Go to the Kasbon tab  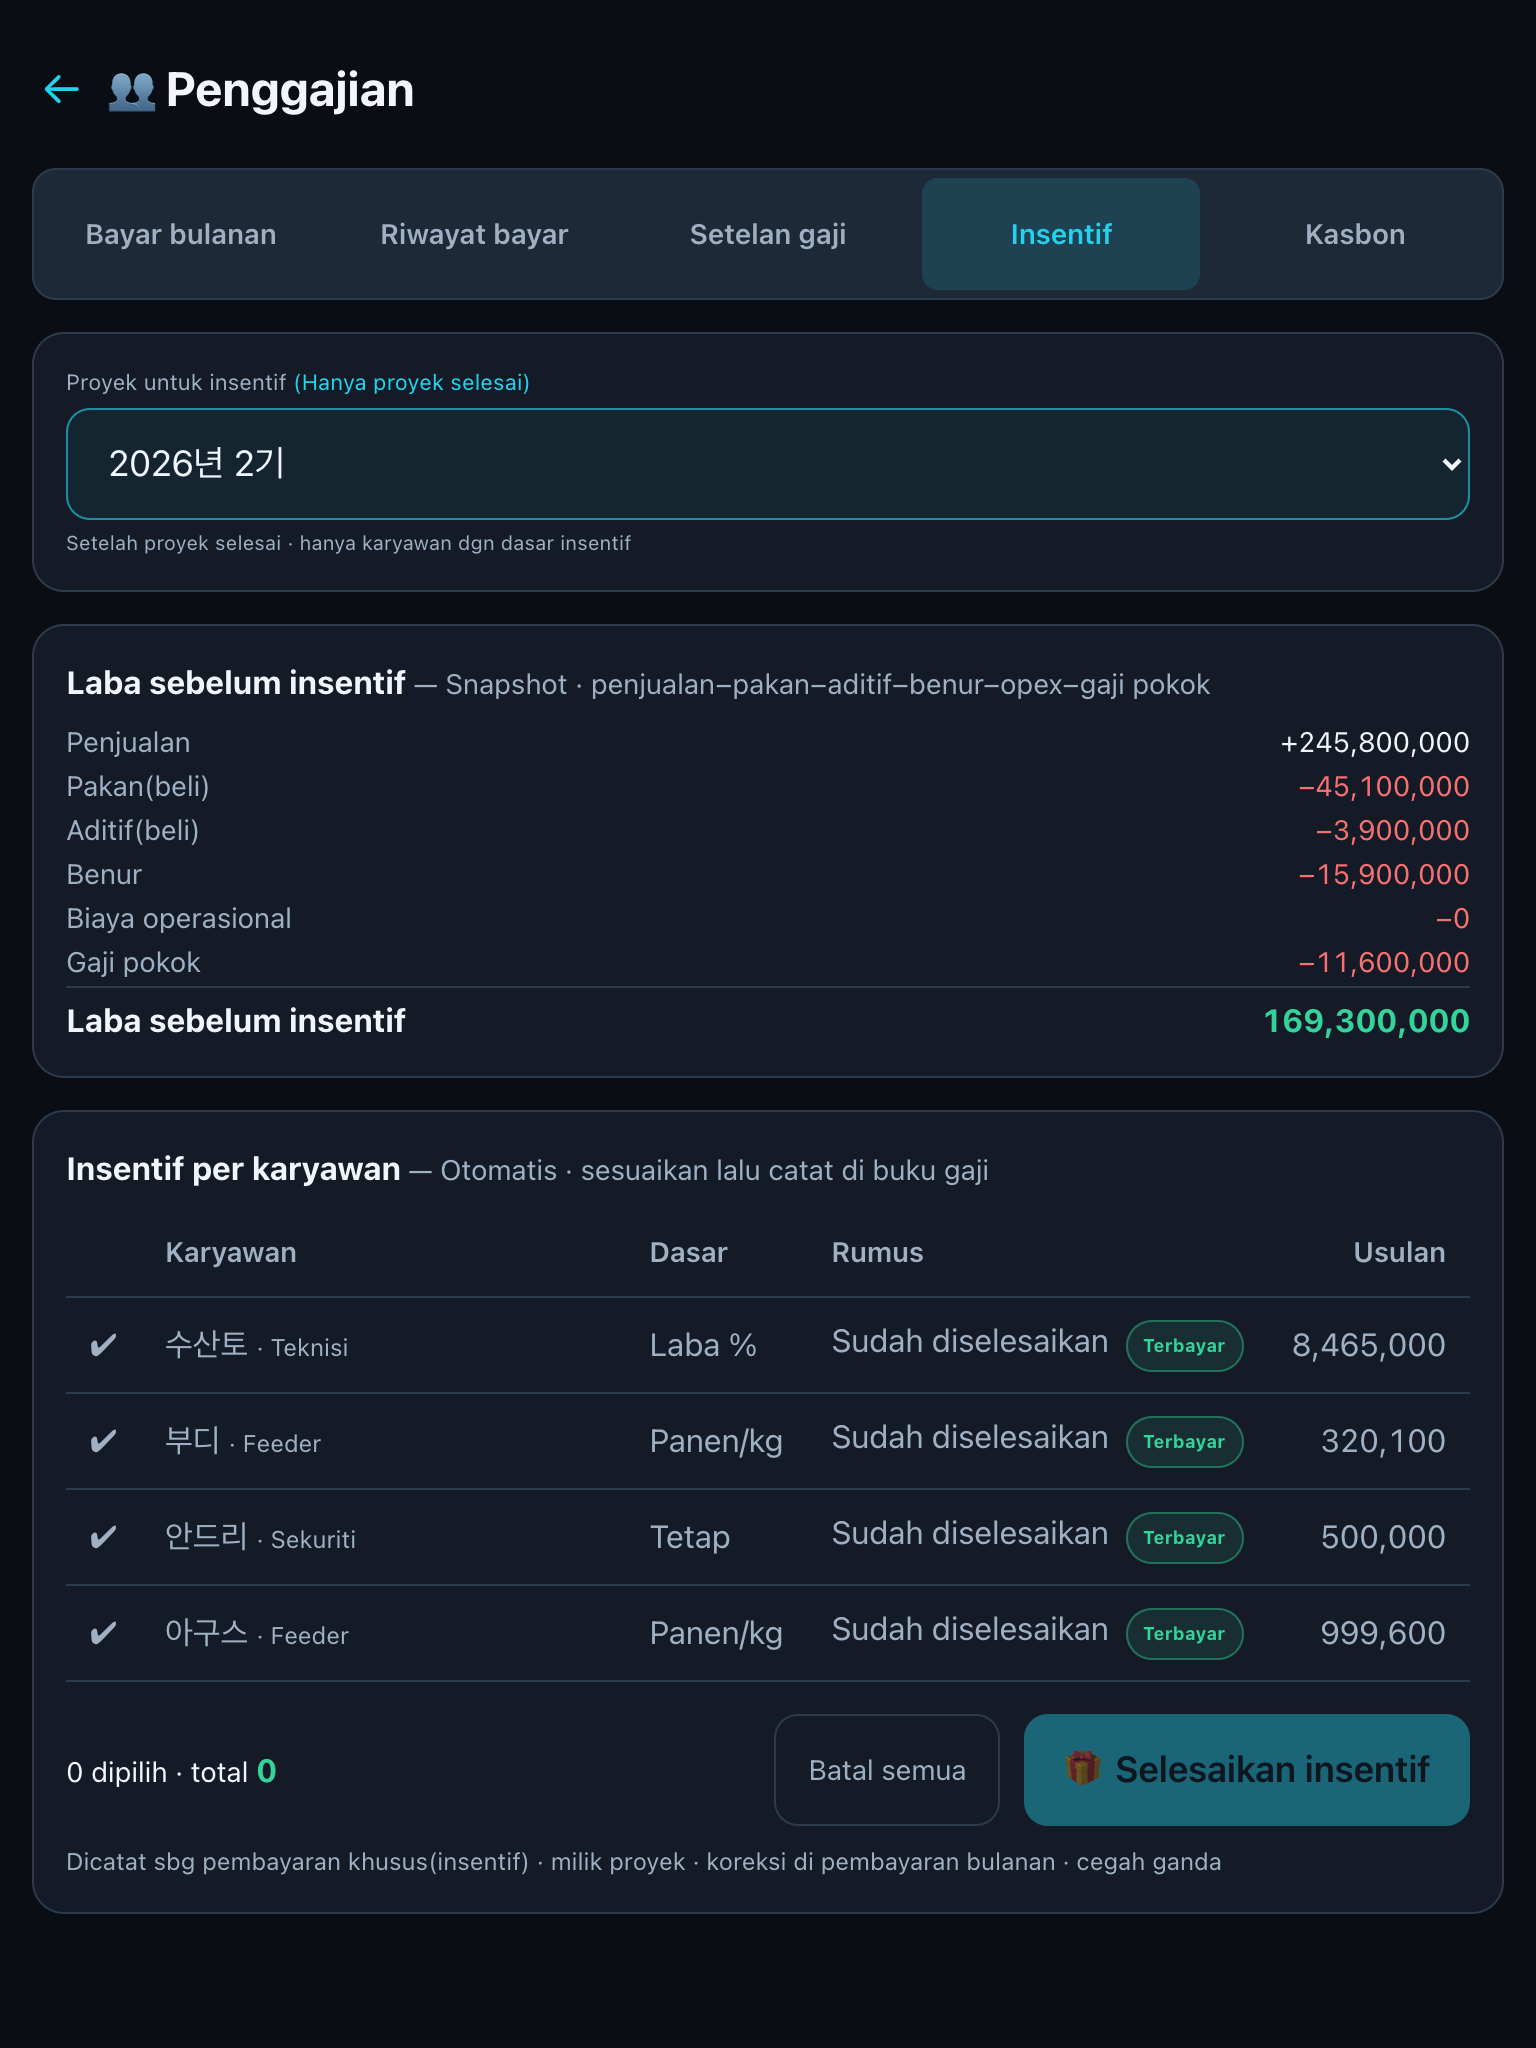(1355, 234)
